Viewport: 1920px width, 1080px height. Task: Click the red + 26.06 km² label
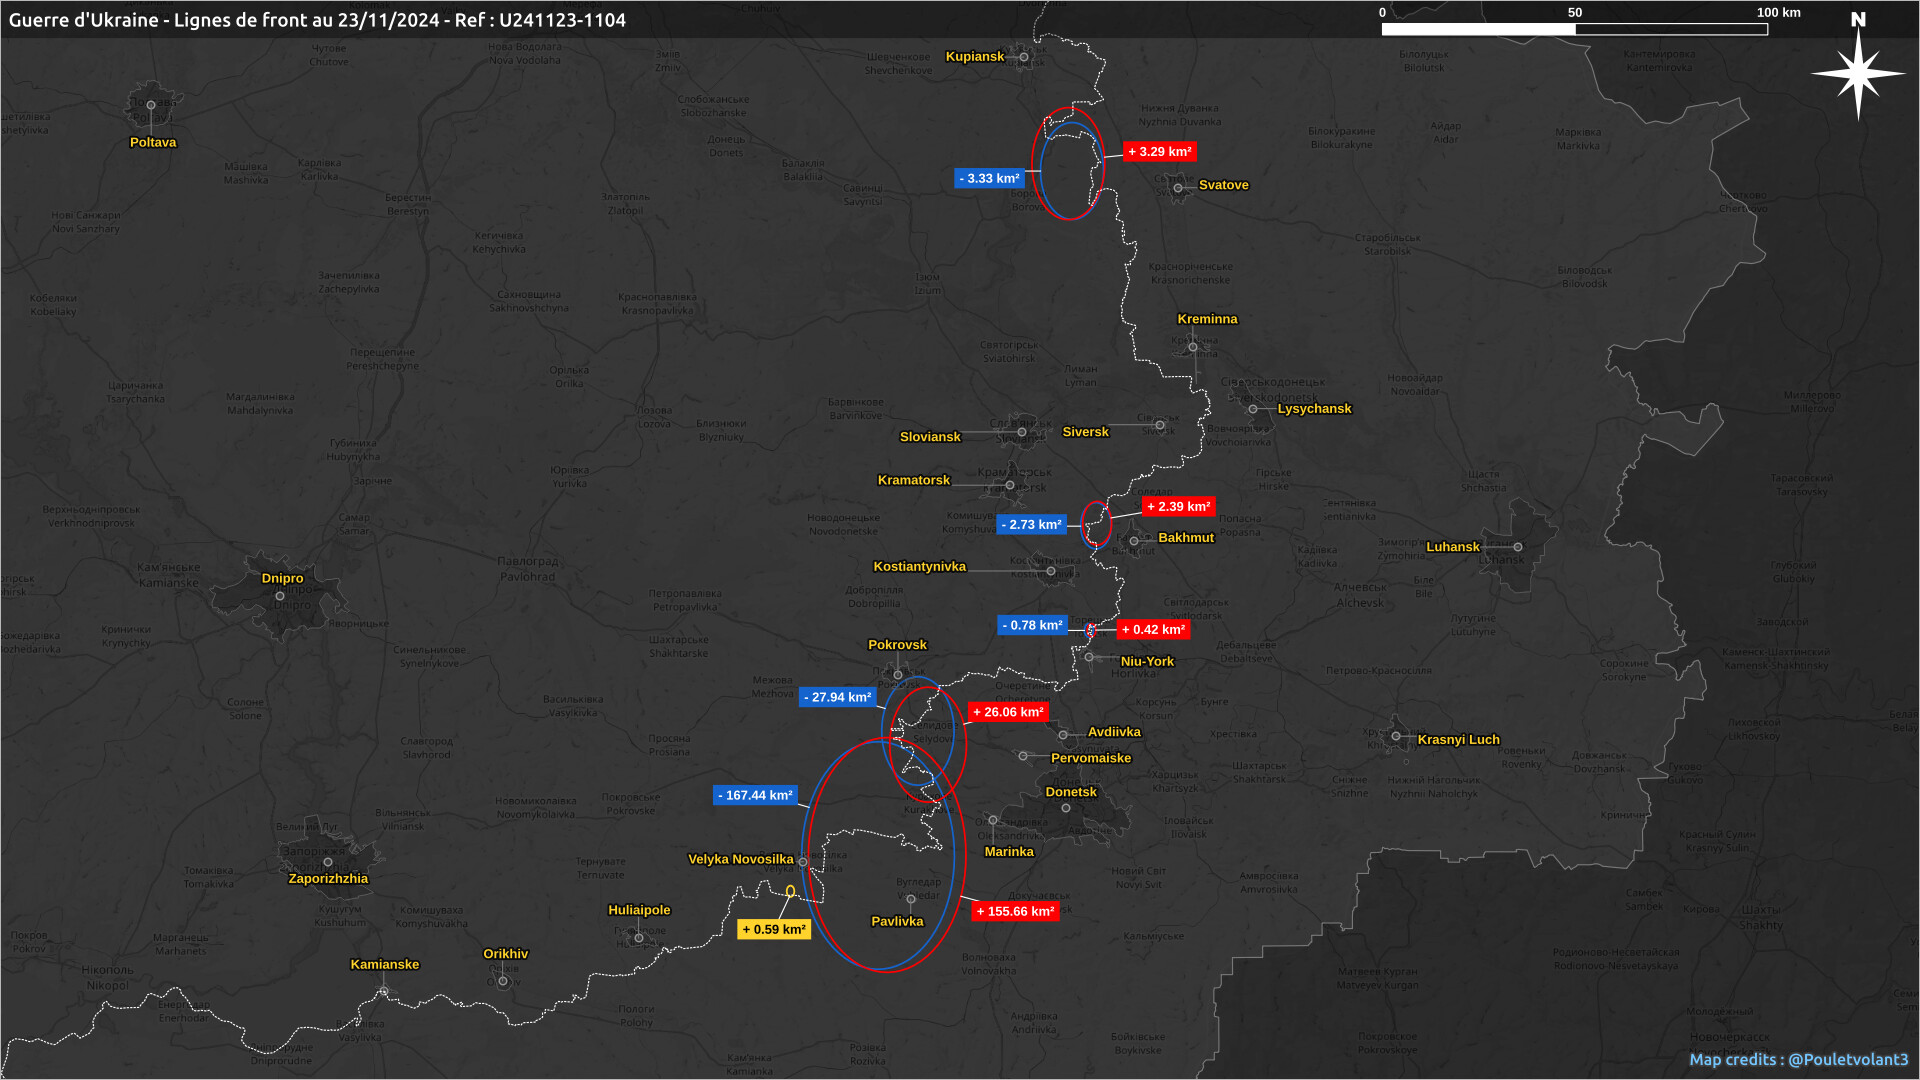pyautogui.click(x=1008, y=712)
